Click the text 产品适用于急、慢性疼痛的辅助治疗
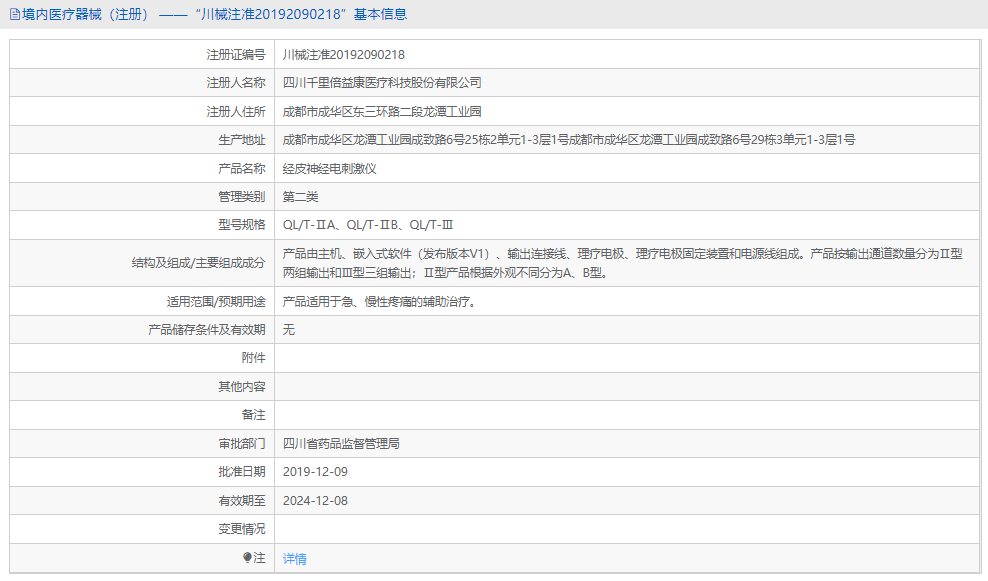988x581 pixels. 378,302
